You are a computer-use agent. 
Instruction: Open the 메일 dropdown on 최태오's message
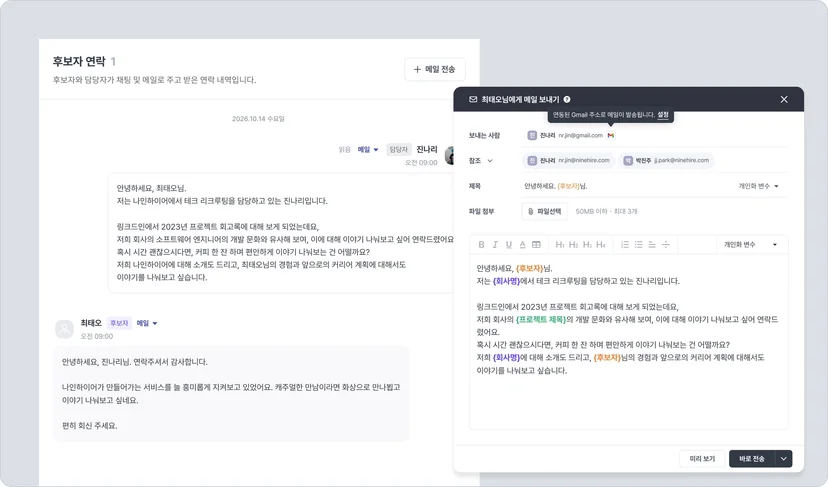click(x=147, y=323)
